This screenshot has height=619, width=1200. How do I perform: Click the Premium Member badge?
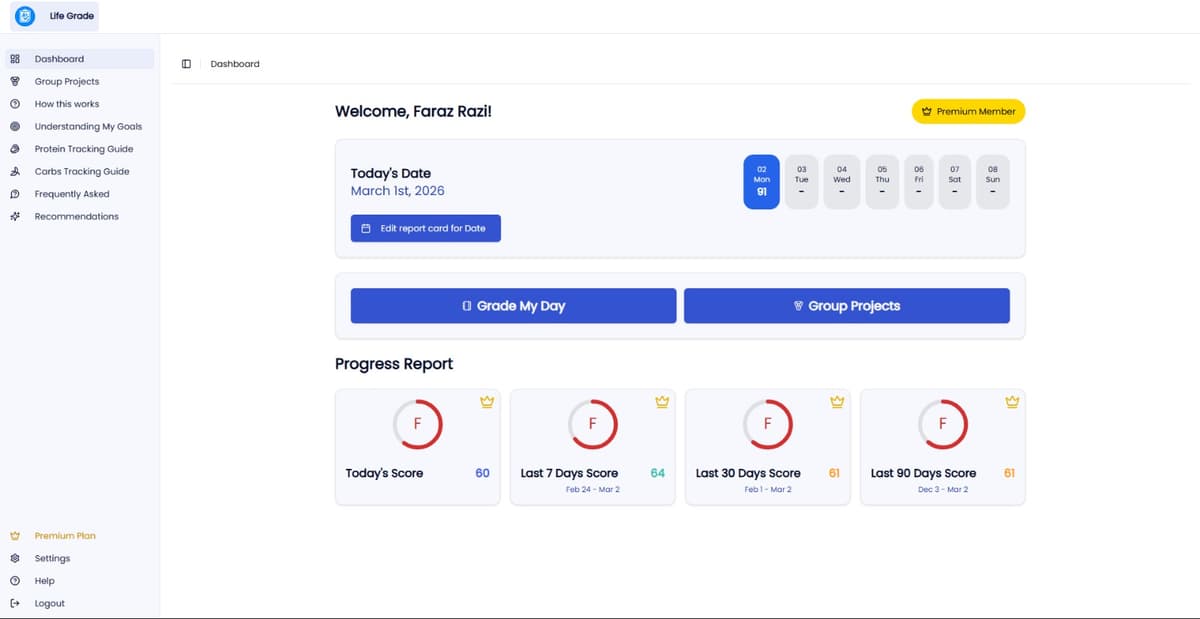[x=968, y=112]
